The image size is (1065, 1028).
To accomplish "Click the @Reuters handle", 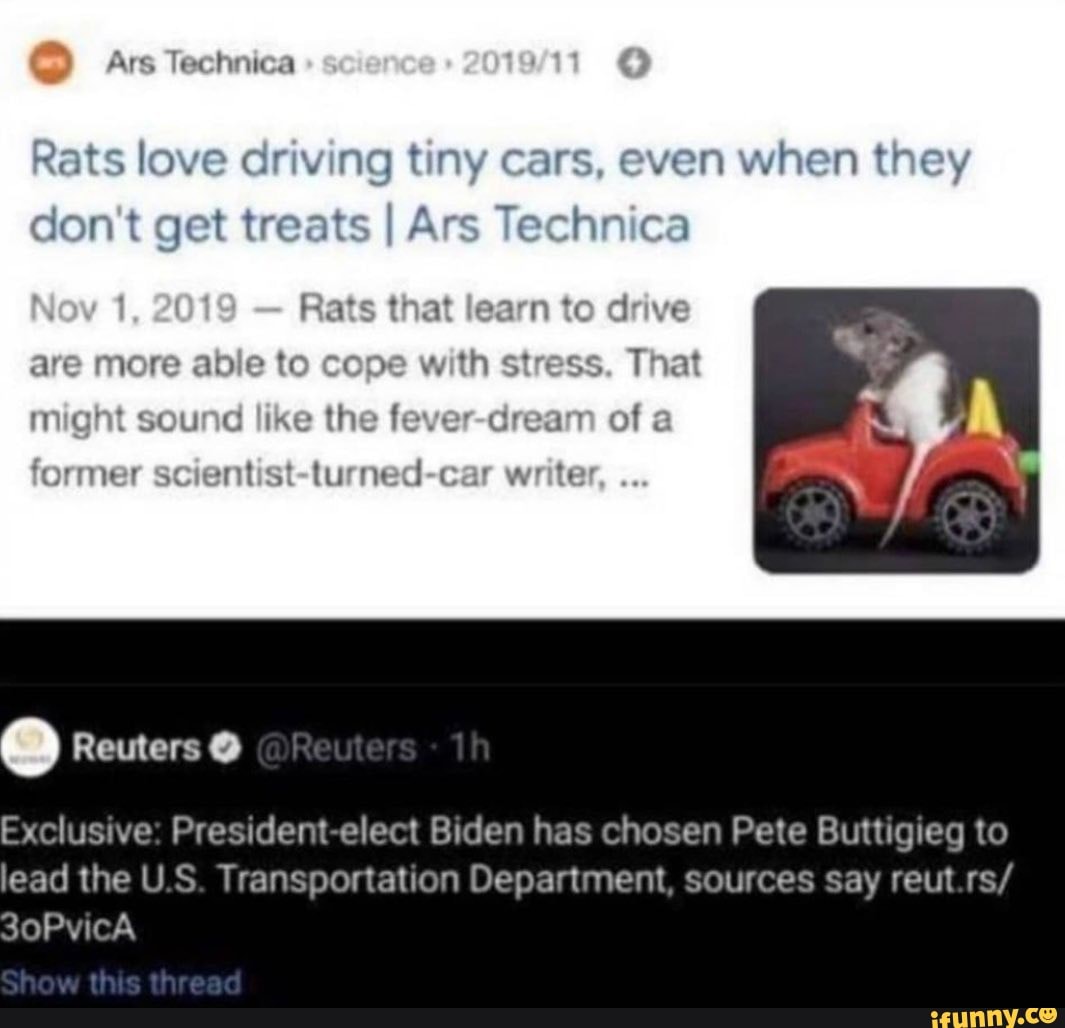I will pyautogui.click(x=336, y=748).
